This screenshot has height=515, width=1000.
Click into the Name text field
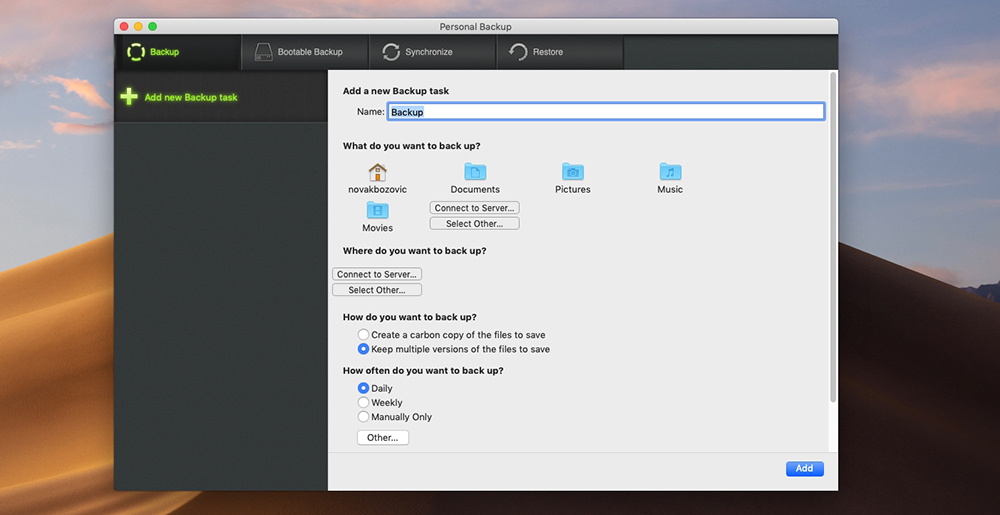pyautogui.click(x=606, y=112)
